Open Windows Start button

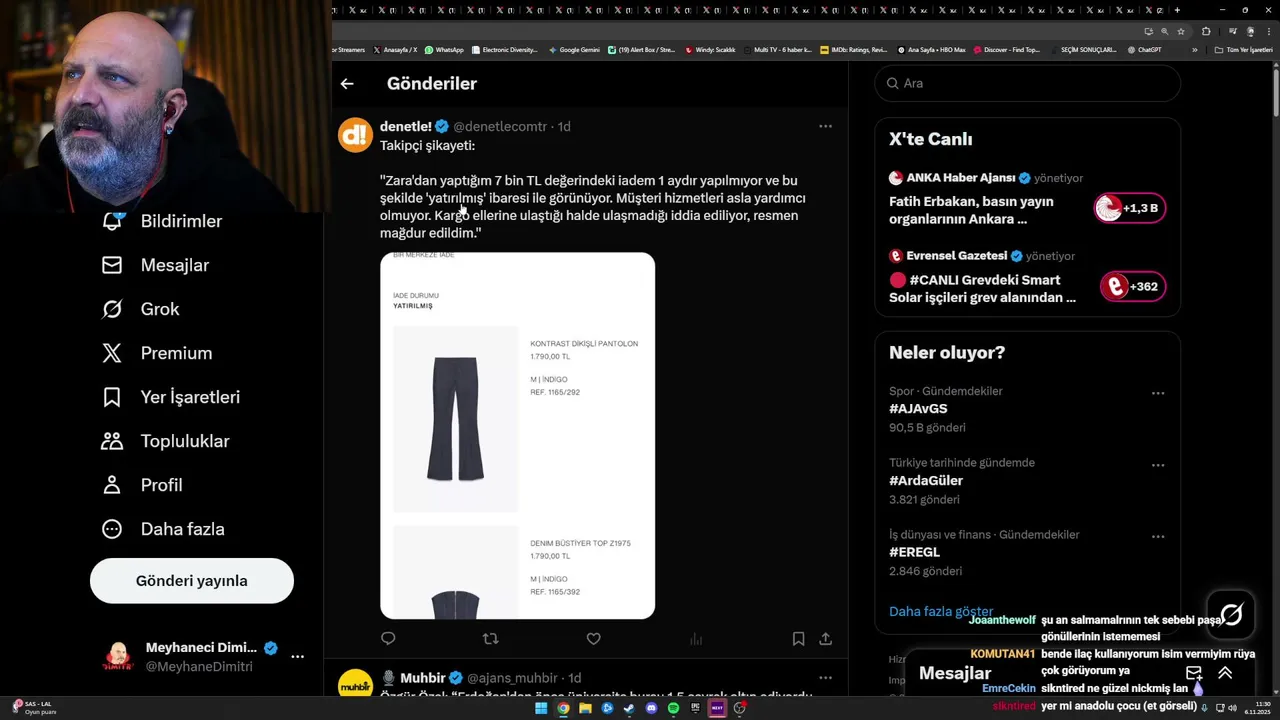541,708
